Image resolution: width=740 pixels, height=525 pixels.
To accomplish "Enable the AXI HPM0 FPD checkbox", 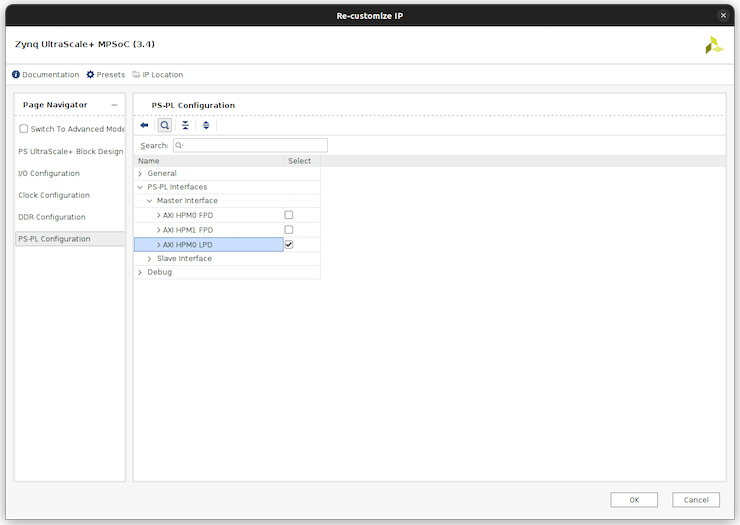I will (289, 215).
